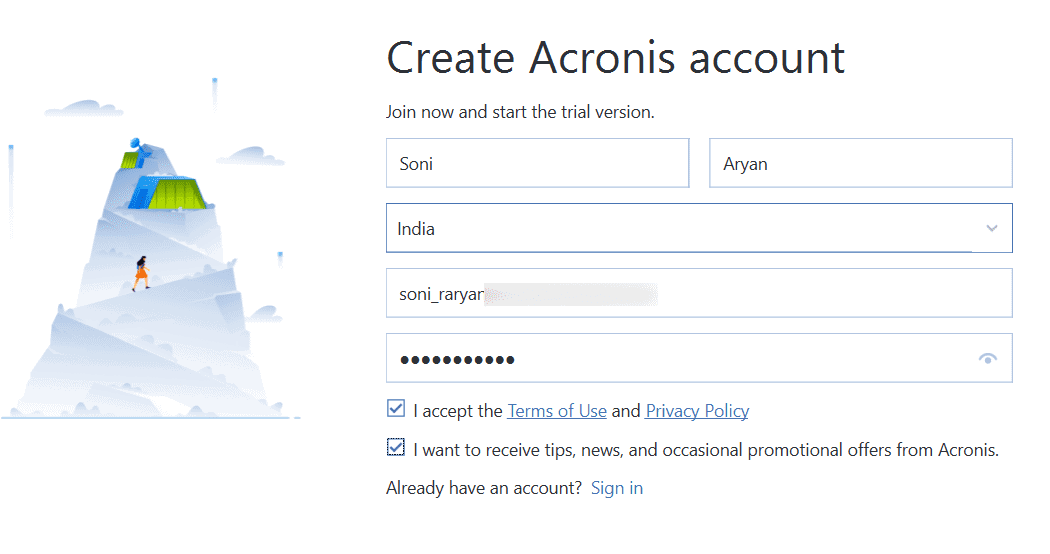Click the climbing person on the mountain
The height and width of the screenshot is (554, 1050).
coord(141,273)
